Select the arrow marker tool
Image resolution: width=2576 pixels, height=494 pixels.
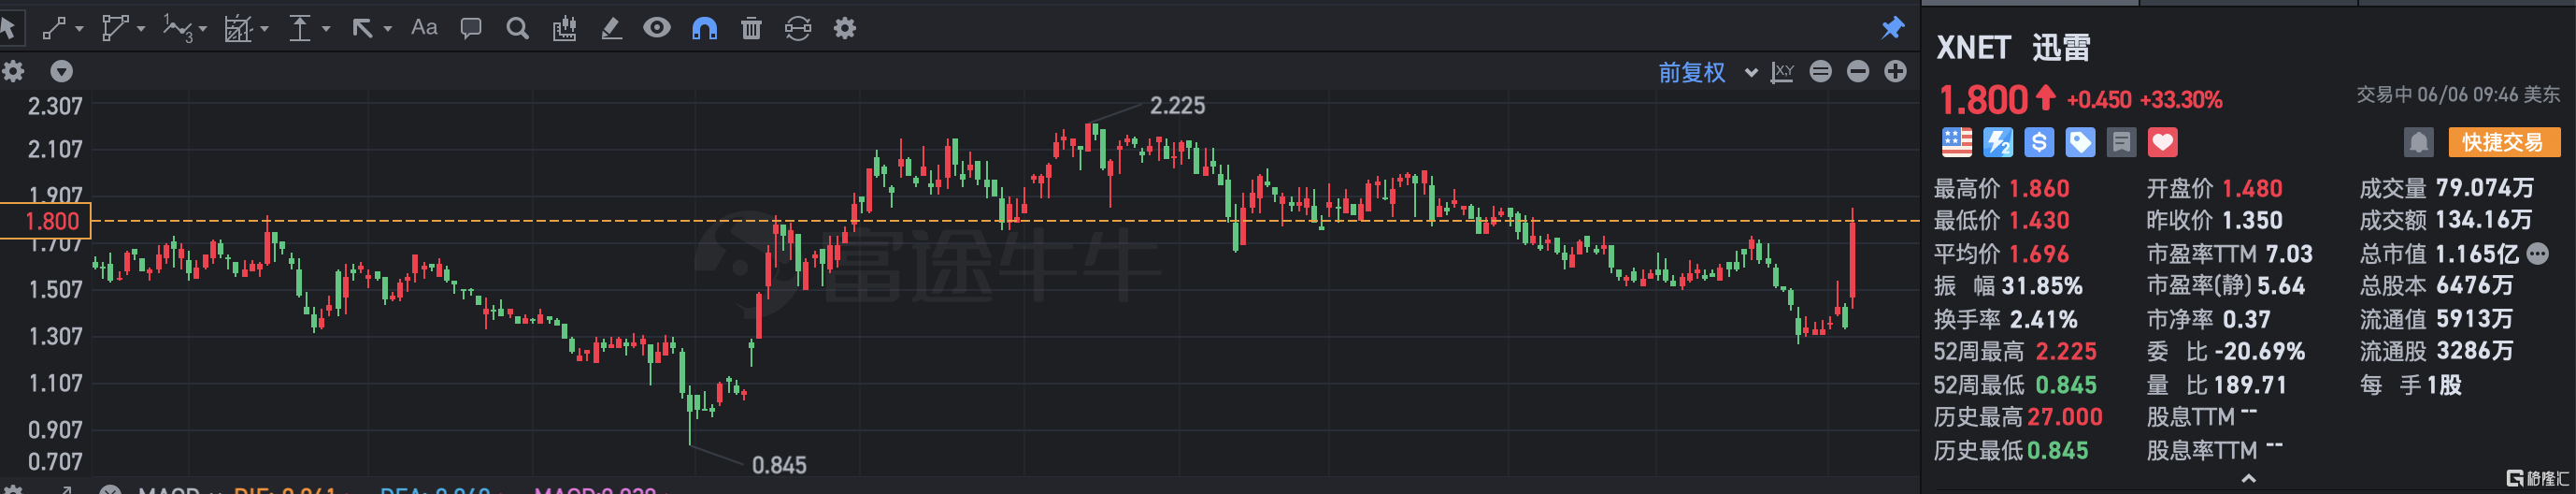coord(362,29)
